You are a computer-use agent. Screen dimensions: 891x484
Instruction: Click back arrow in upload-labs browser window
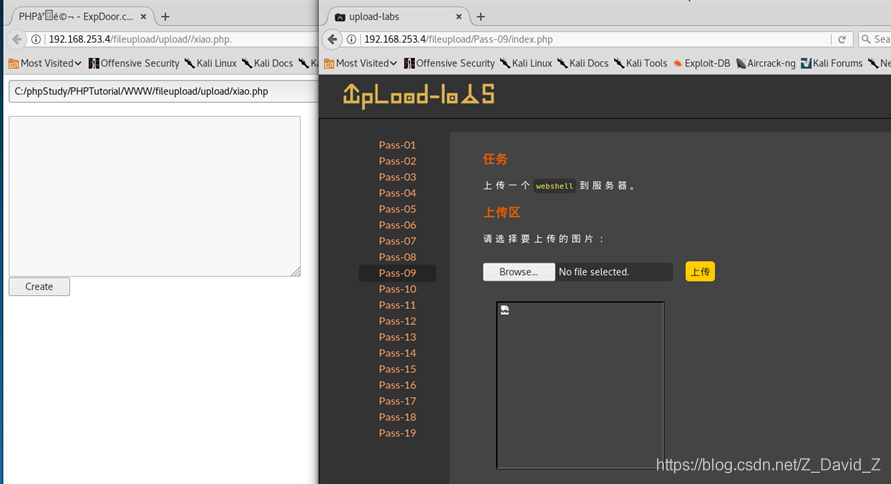[x=332, y=39]
